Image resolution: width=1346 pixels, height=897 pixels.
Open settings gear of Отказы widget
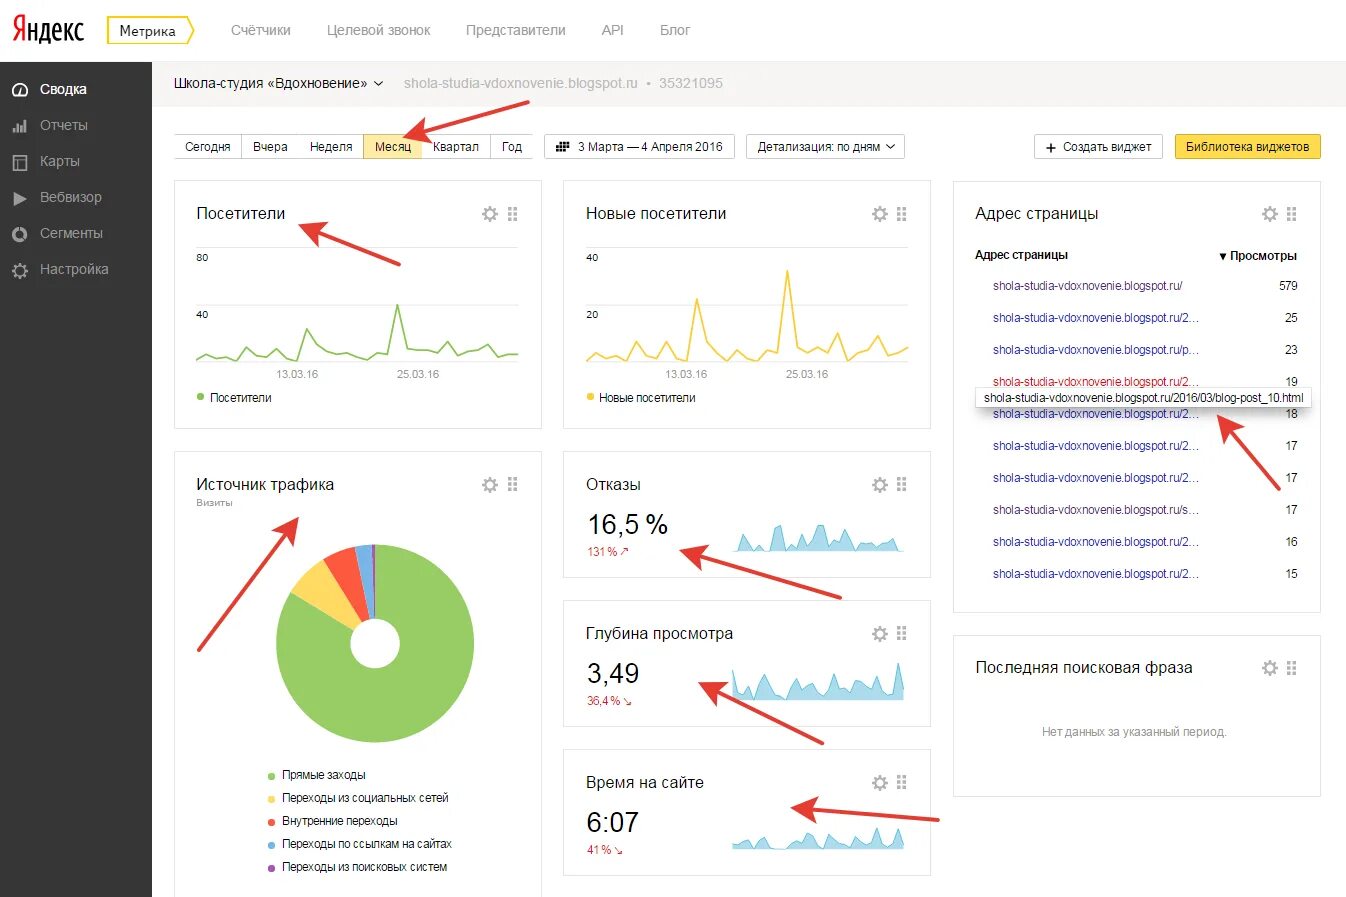click(880, 485)
